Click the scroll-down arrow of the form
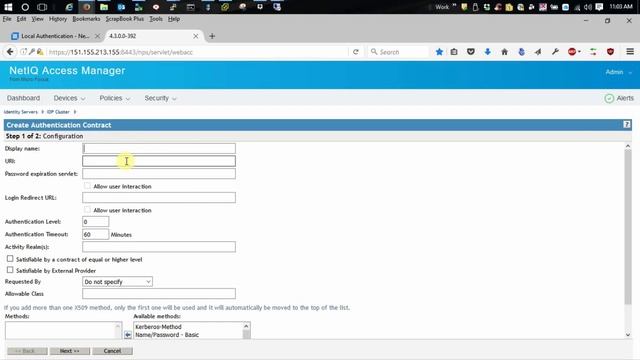 point(628,335)
